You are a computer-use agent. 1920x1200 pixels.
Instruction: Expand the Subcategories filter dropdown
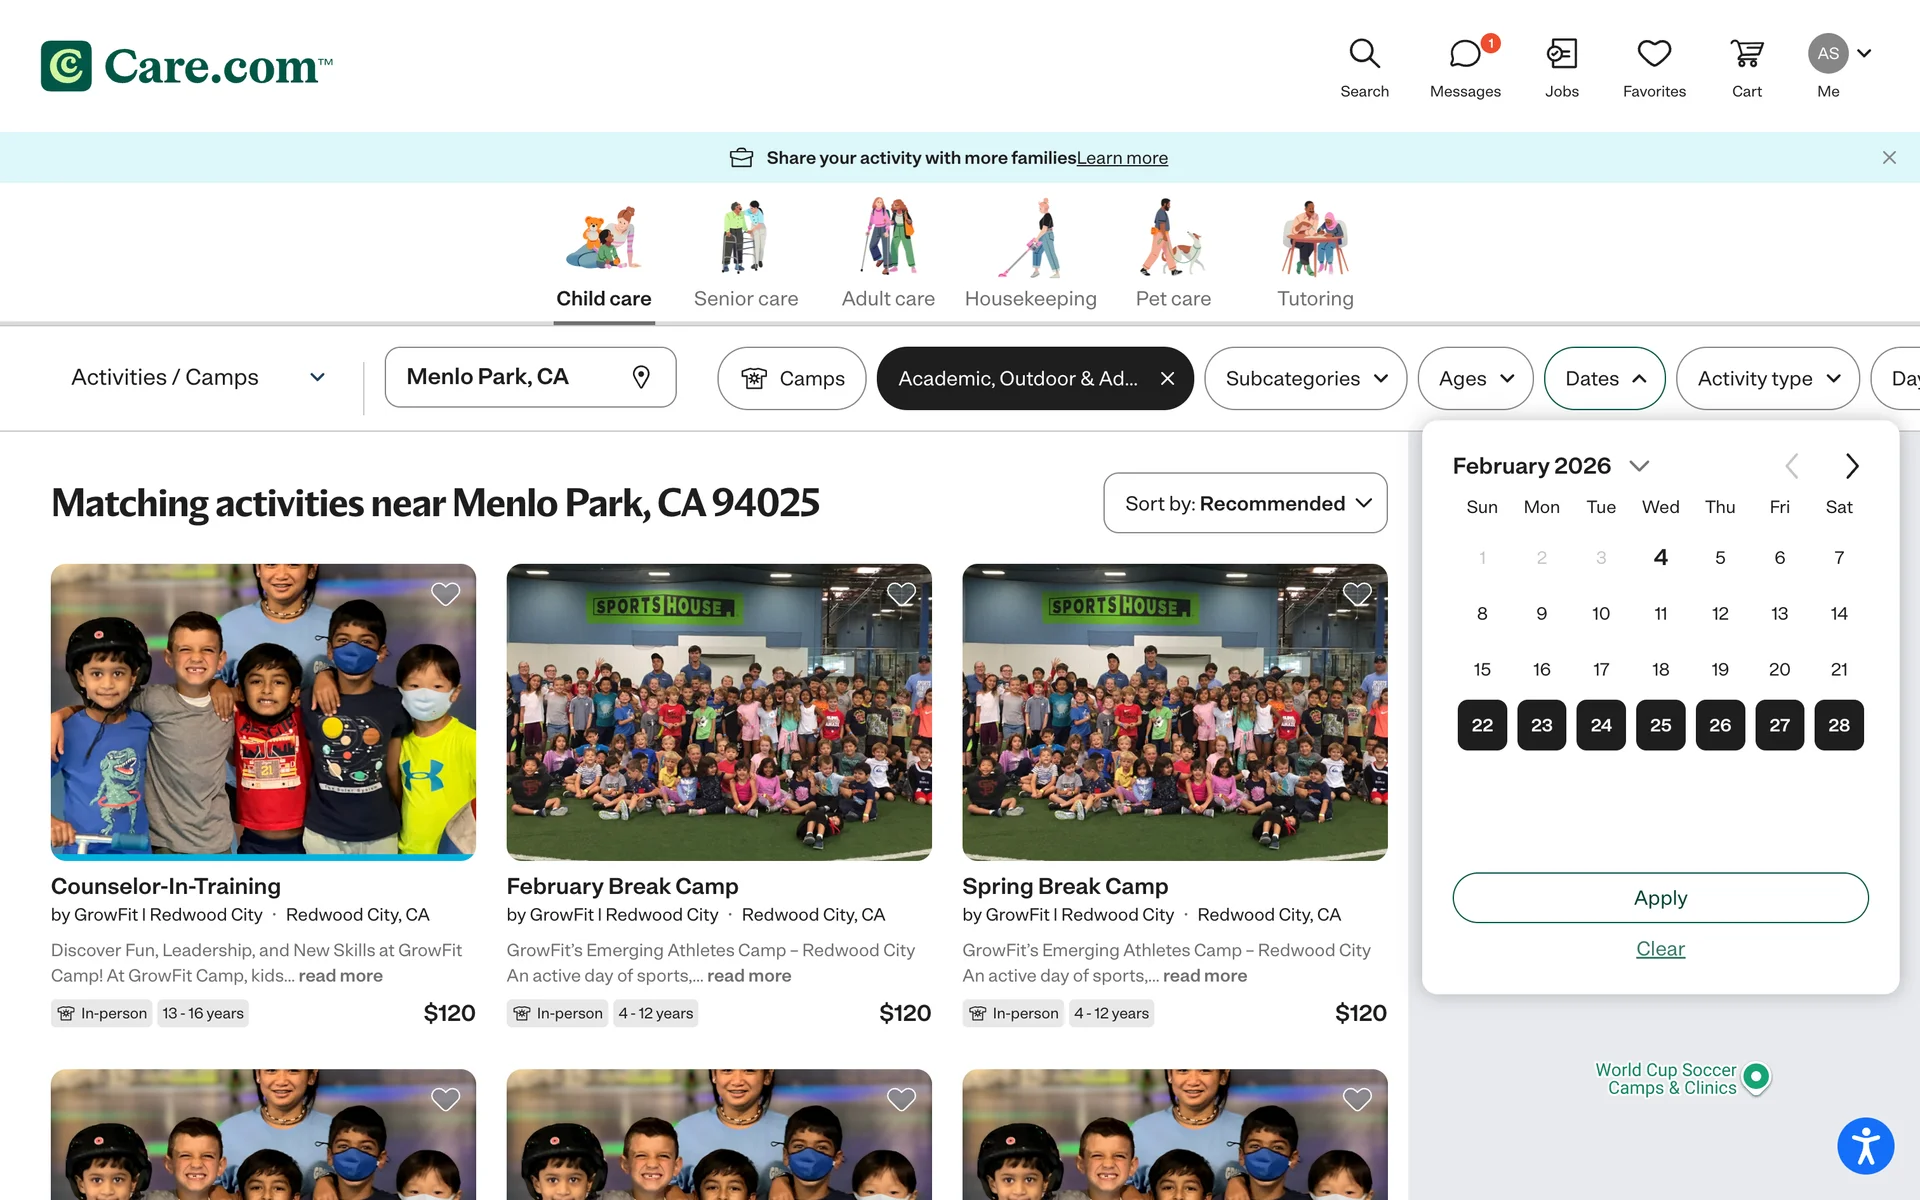pyautogui.click(x=1305, y=378)
